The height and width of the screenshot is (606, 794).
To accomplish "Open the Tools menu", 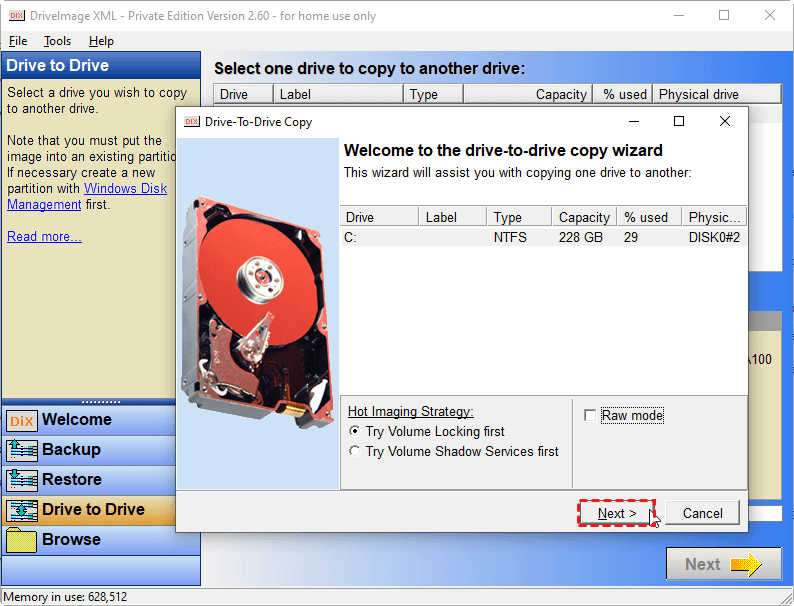I will pos(57,41).
